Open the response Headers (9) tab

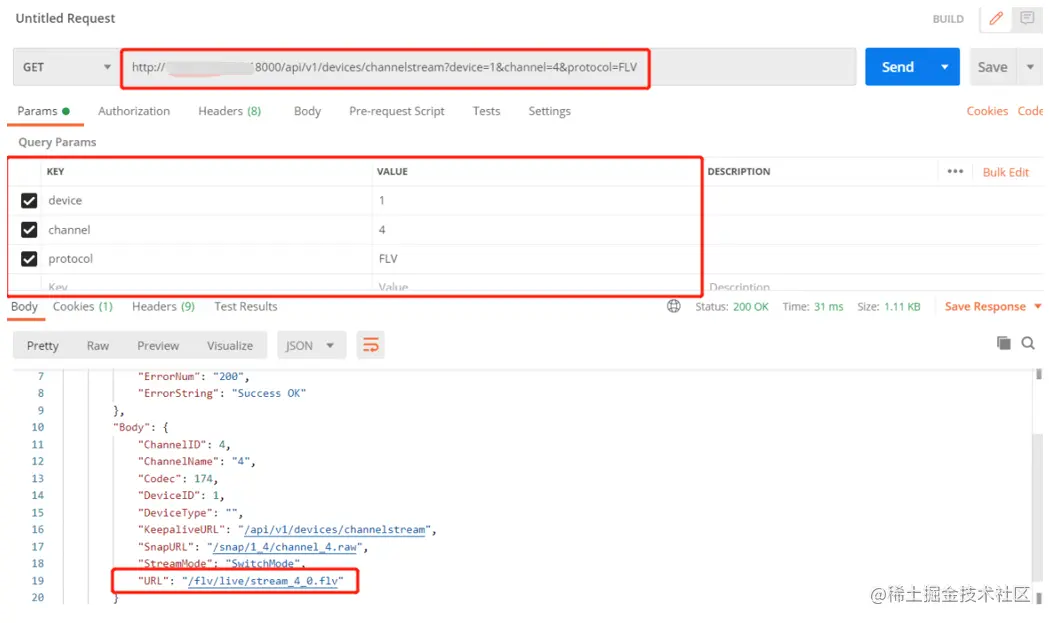[163, 306]
